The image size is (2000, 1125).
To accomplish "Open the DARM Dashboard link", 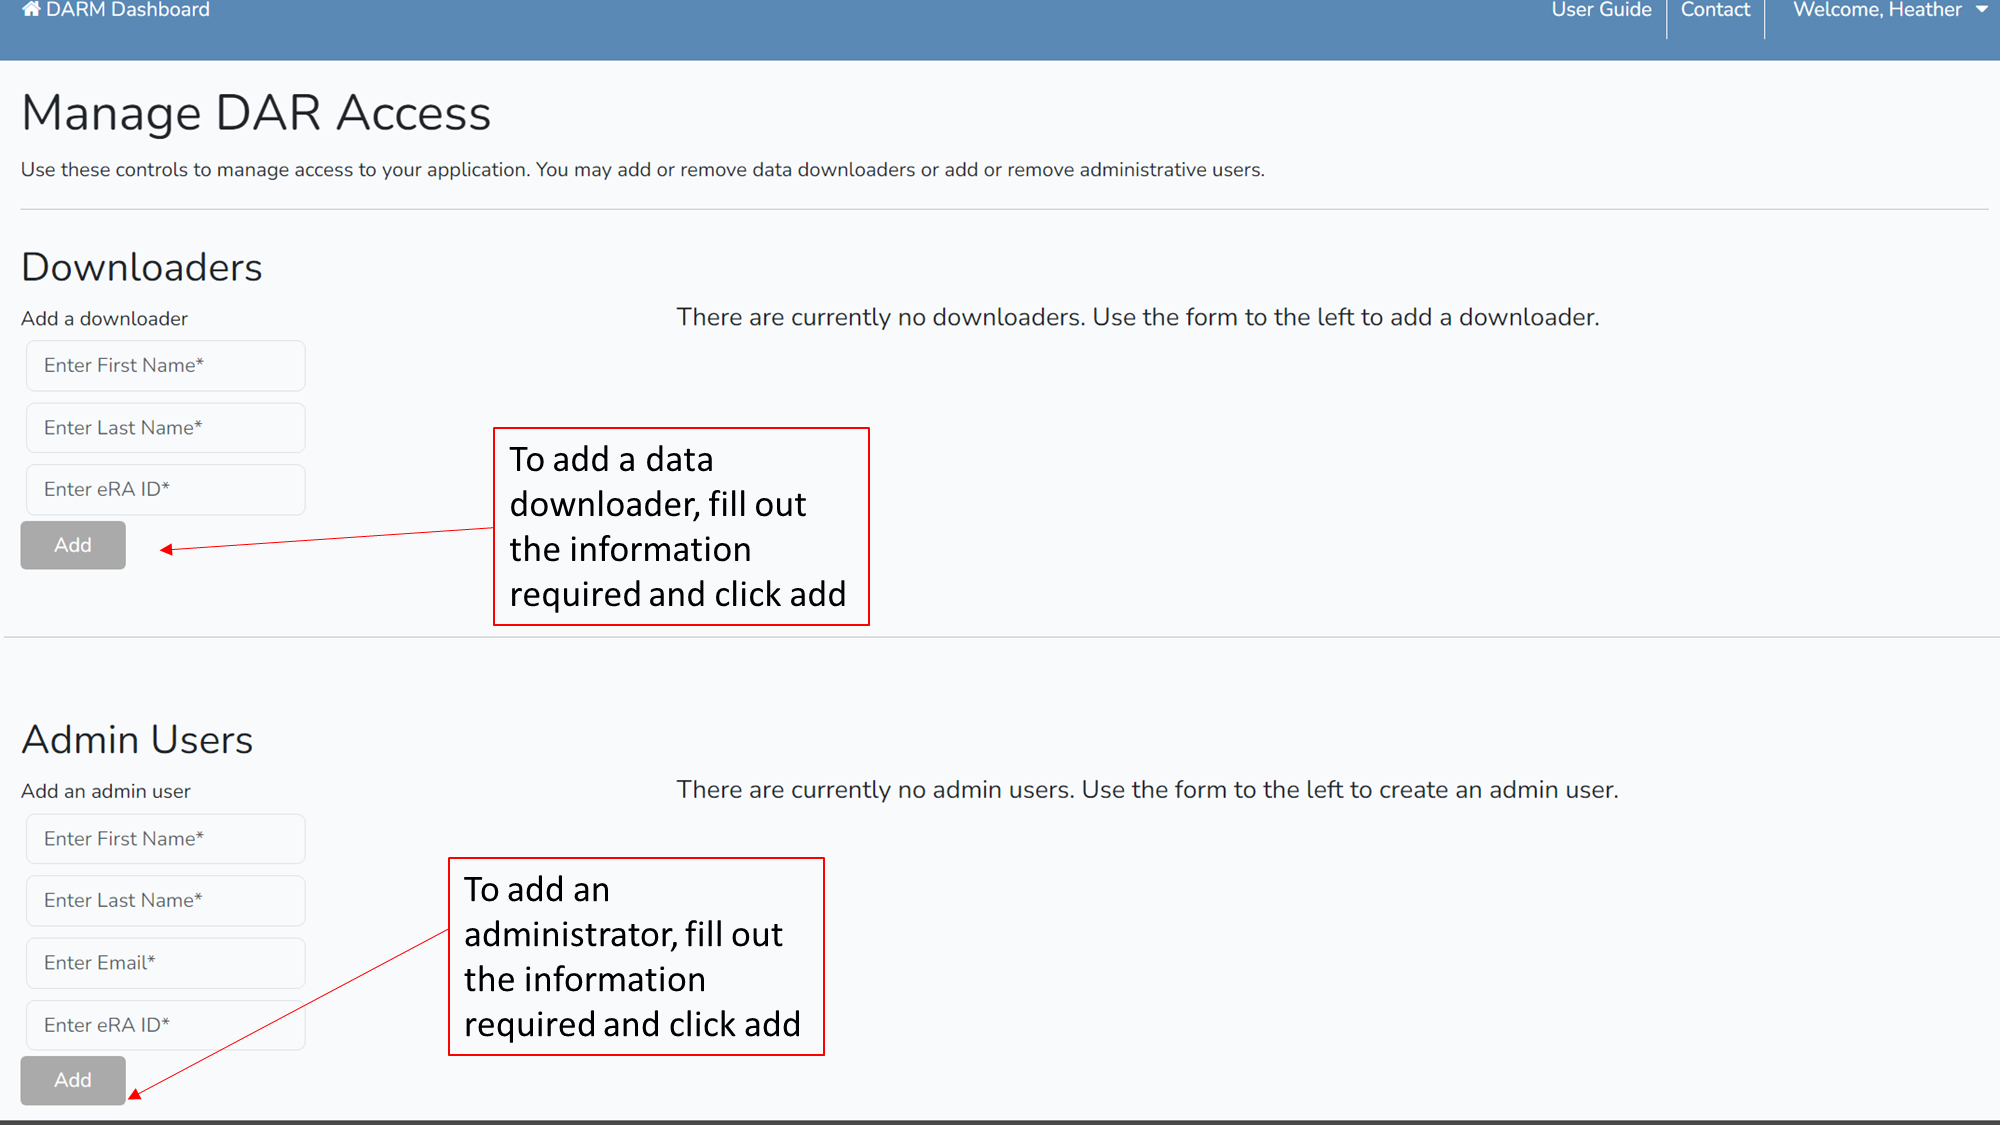I will tap(127, 10).
